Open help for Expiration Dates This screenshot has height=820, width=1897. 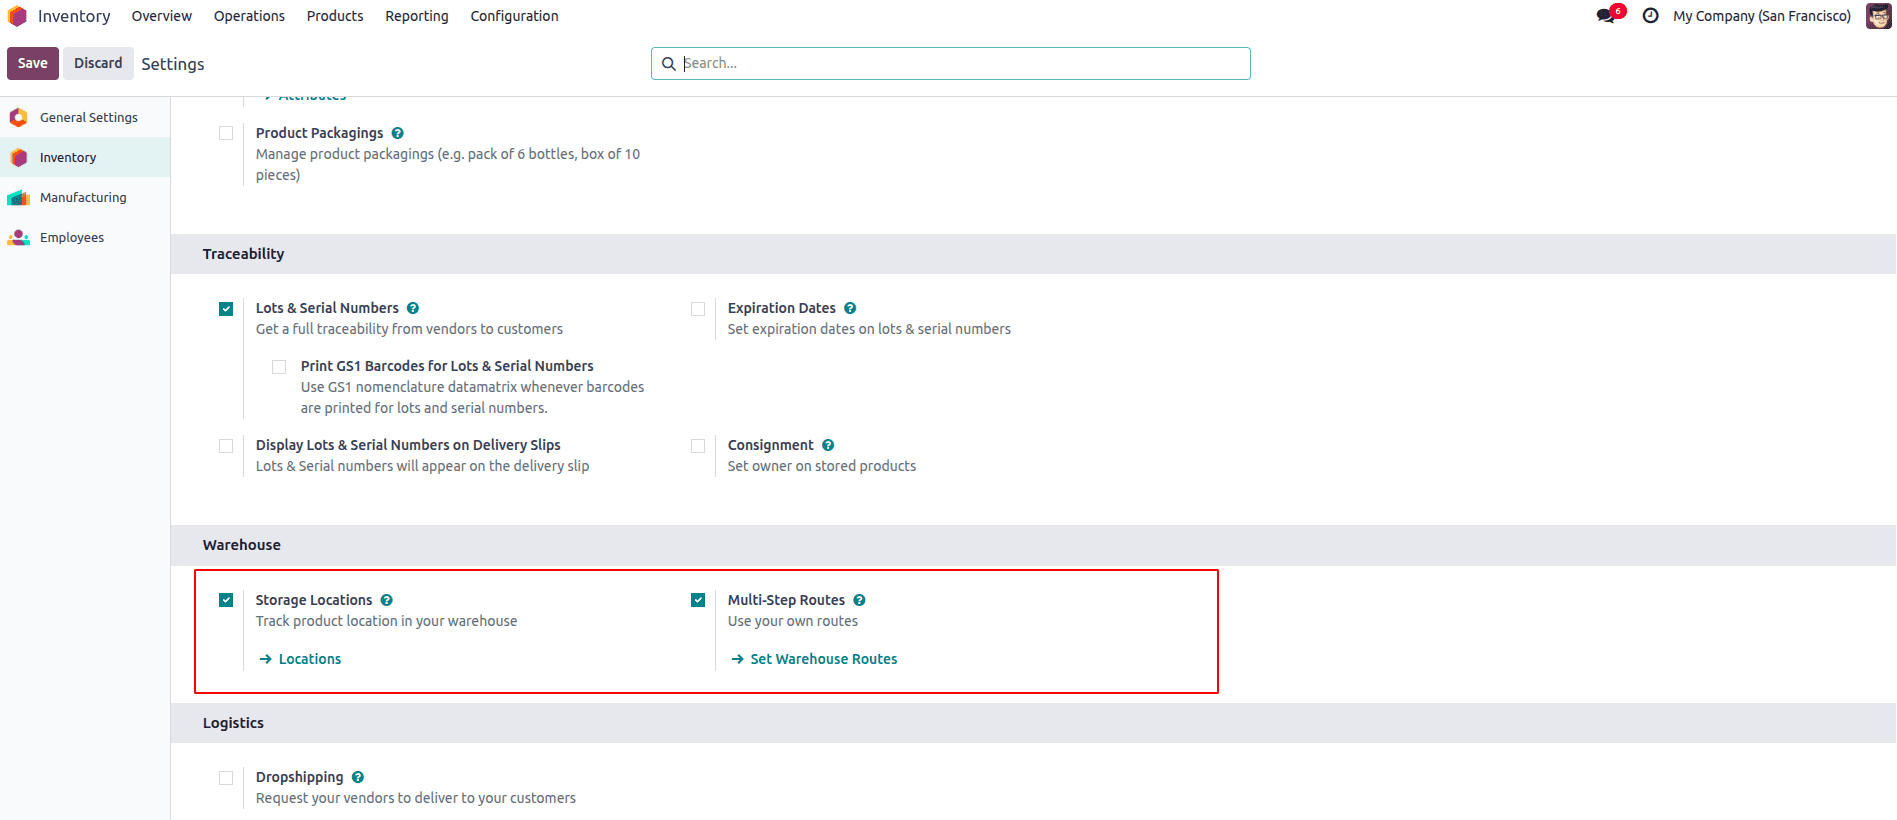click(x=850, y=308)
